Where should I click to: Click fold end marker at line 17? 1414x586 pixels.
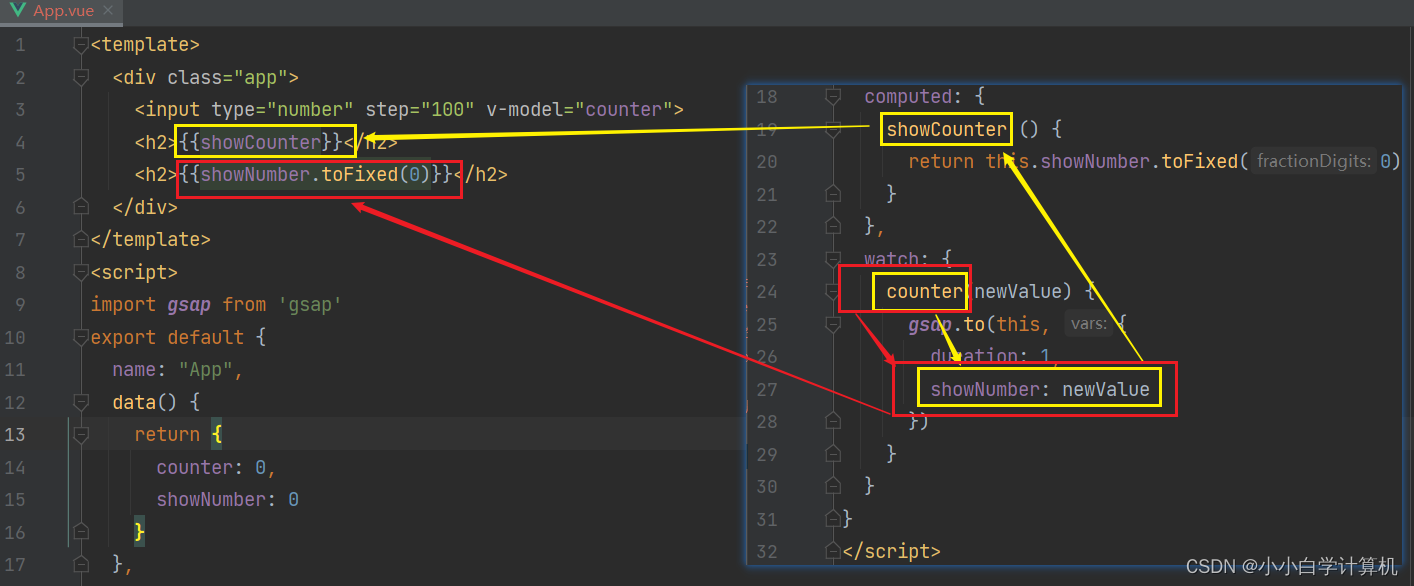pyautogui.click(x=81, y=565)
